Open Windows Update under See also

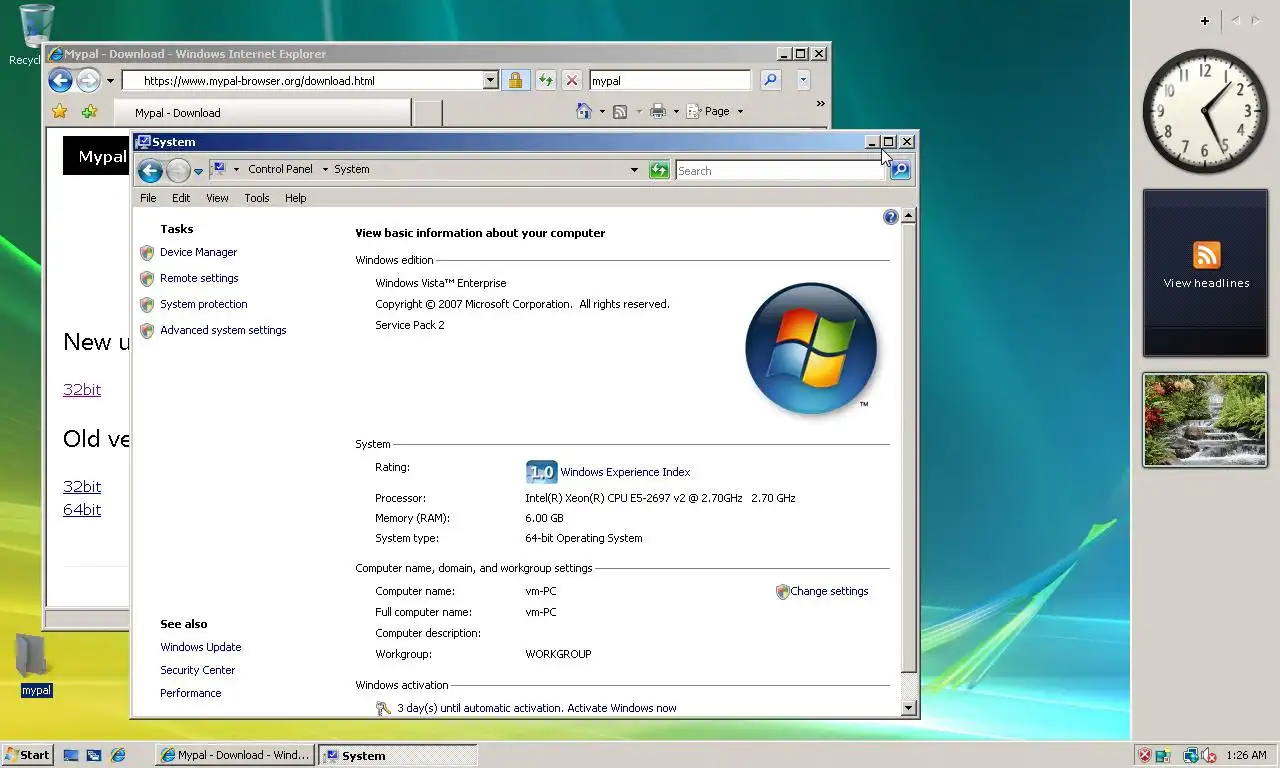(200, 647)
